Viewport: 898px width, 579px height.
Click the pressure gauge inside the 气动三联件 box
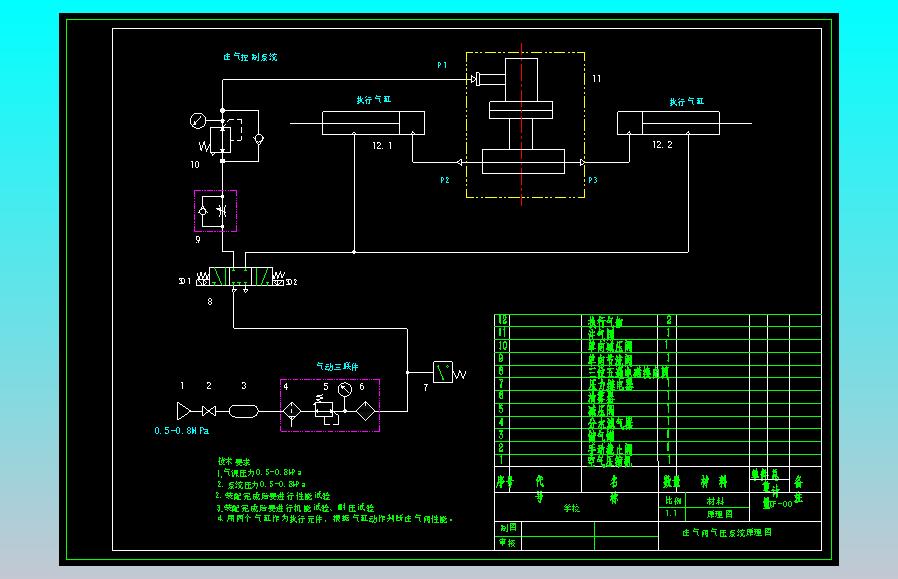[345, 390]
